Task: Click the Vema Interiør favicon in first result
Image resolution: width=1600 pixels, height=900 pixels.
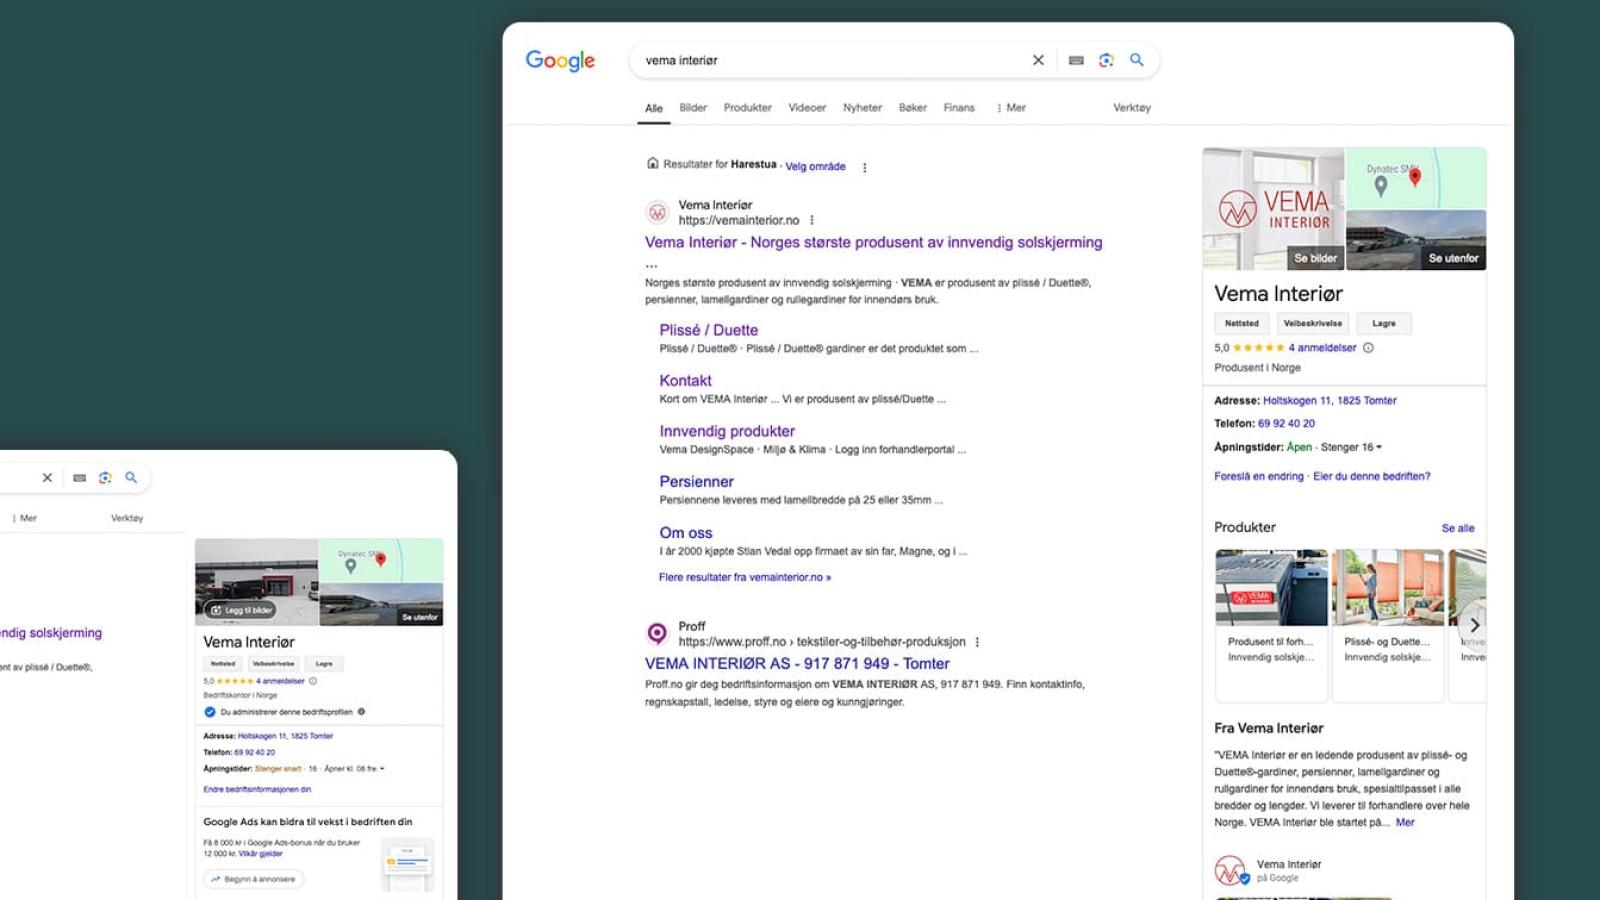Action: (x=657, y=212)
